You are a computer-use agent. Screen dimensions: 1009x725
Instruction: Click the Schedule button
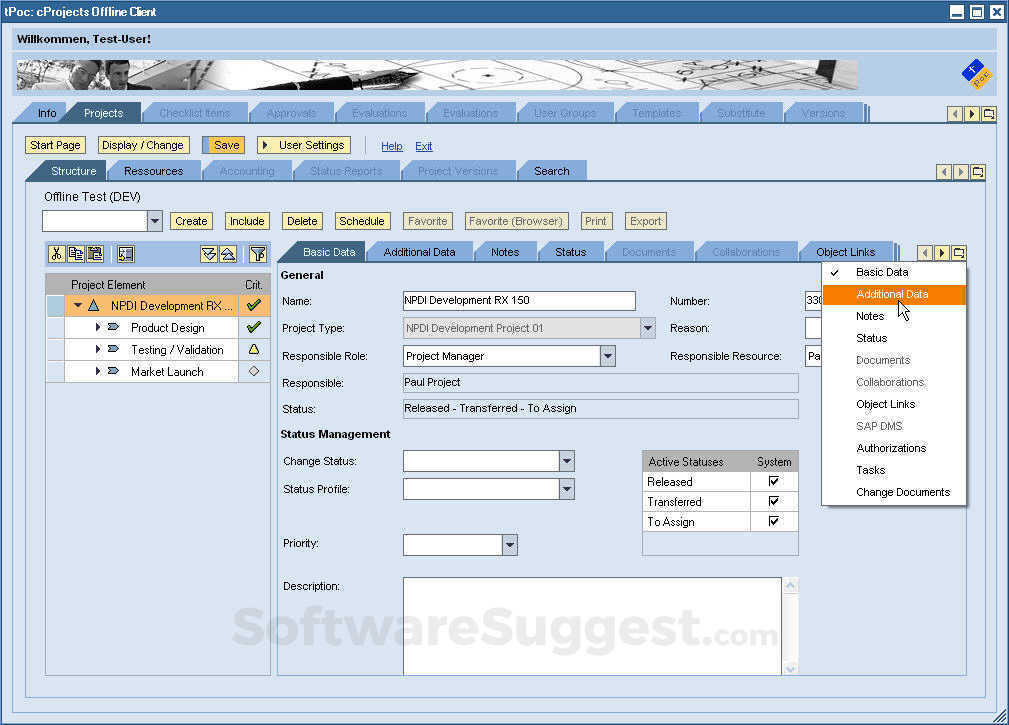[x=362, y=221]
